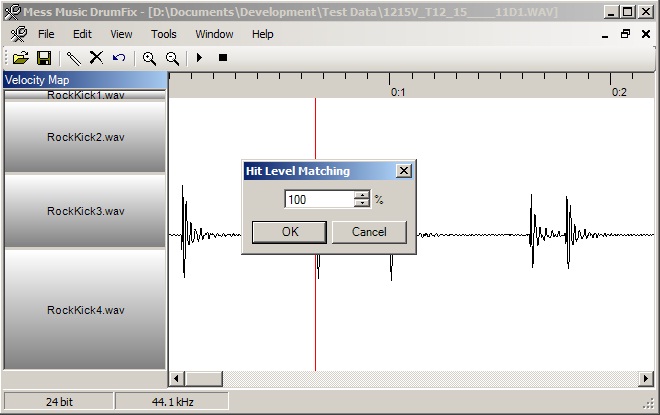Click the hit level percentage input field
The height and width of the screenshot is (415, 660).
click(318, 200)
